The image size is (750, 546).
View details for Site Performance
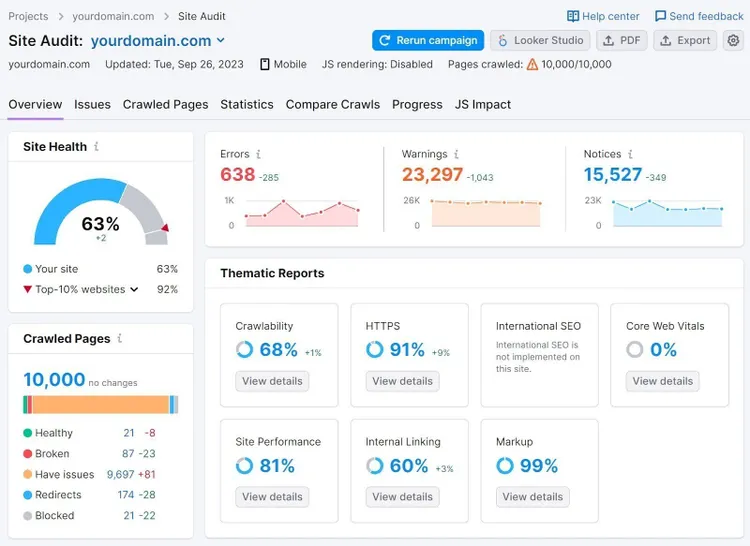click(272, 497)
